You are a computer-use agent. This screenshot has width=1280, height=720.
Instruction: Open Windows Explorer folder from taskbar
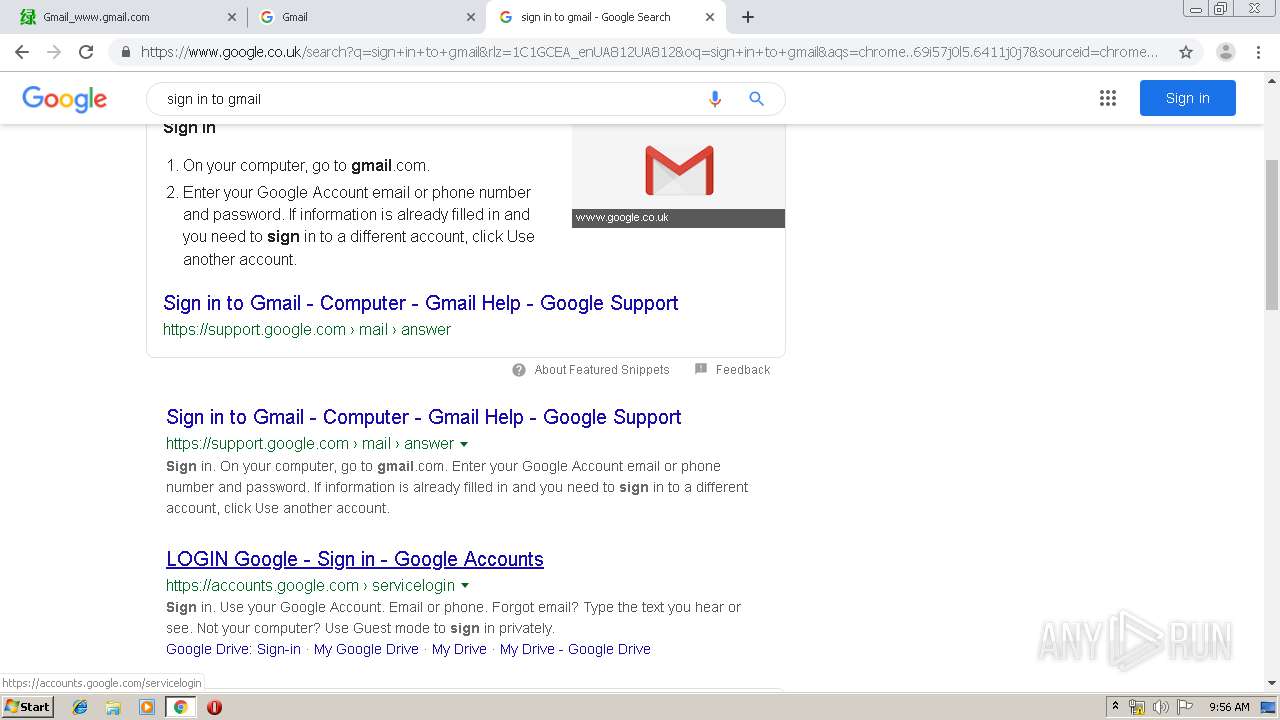click(x=113, y=707)
